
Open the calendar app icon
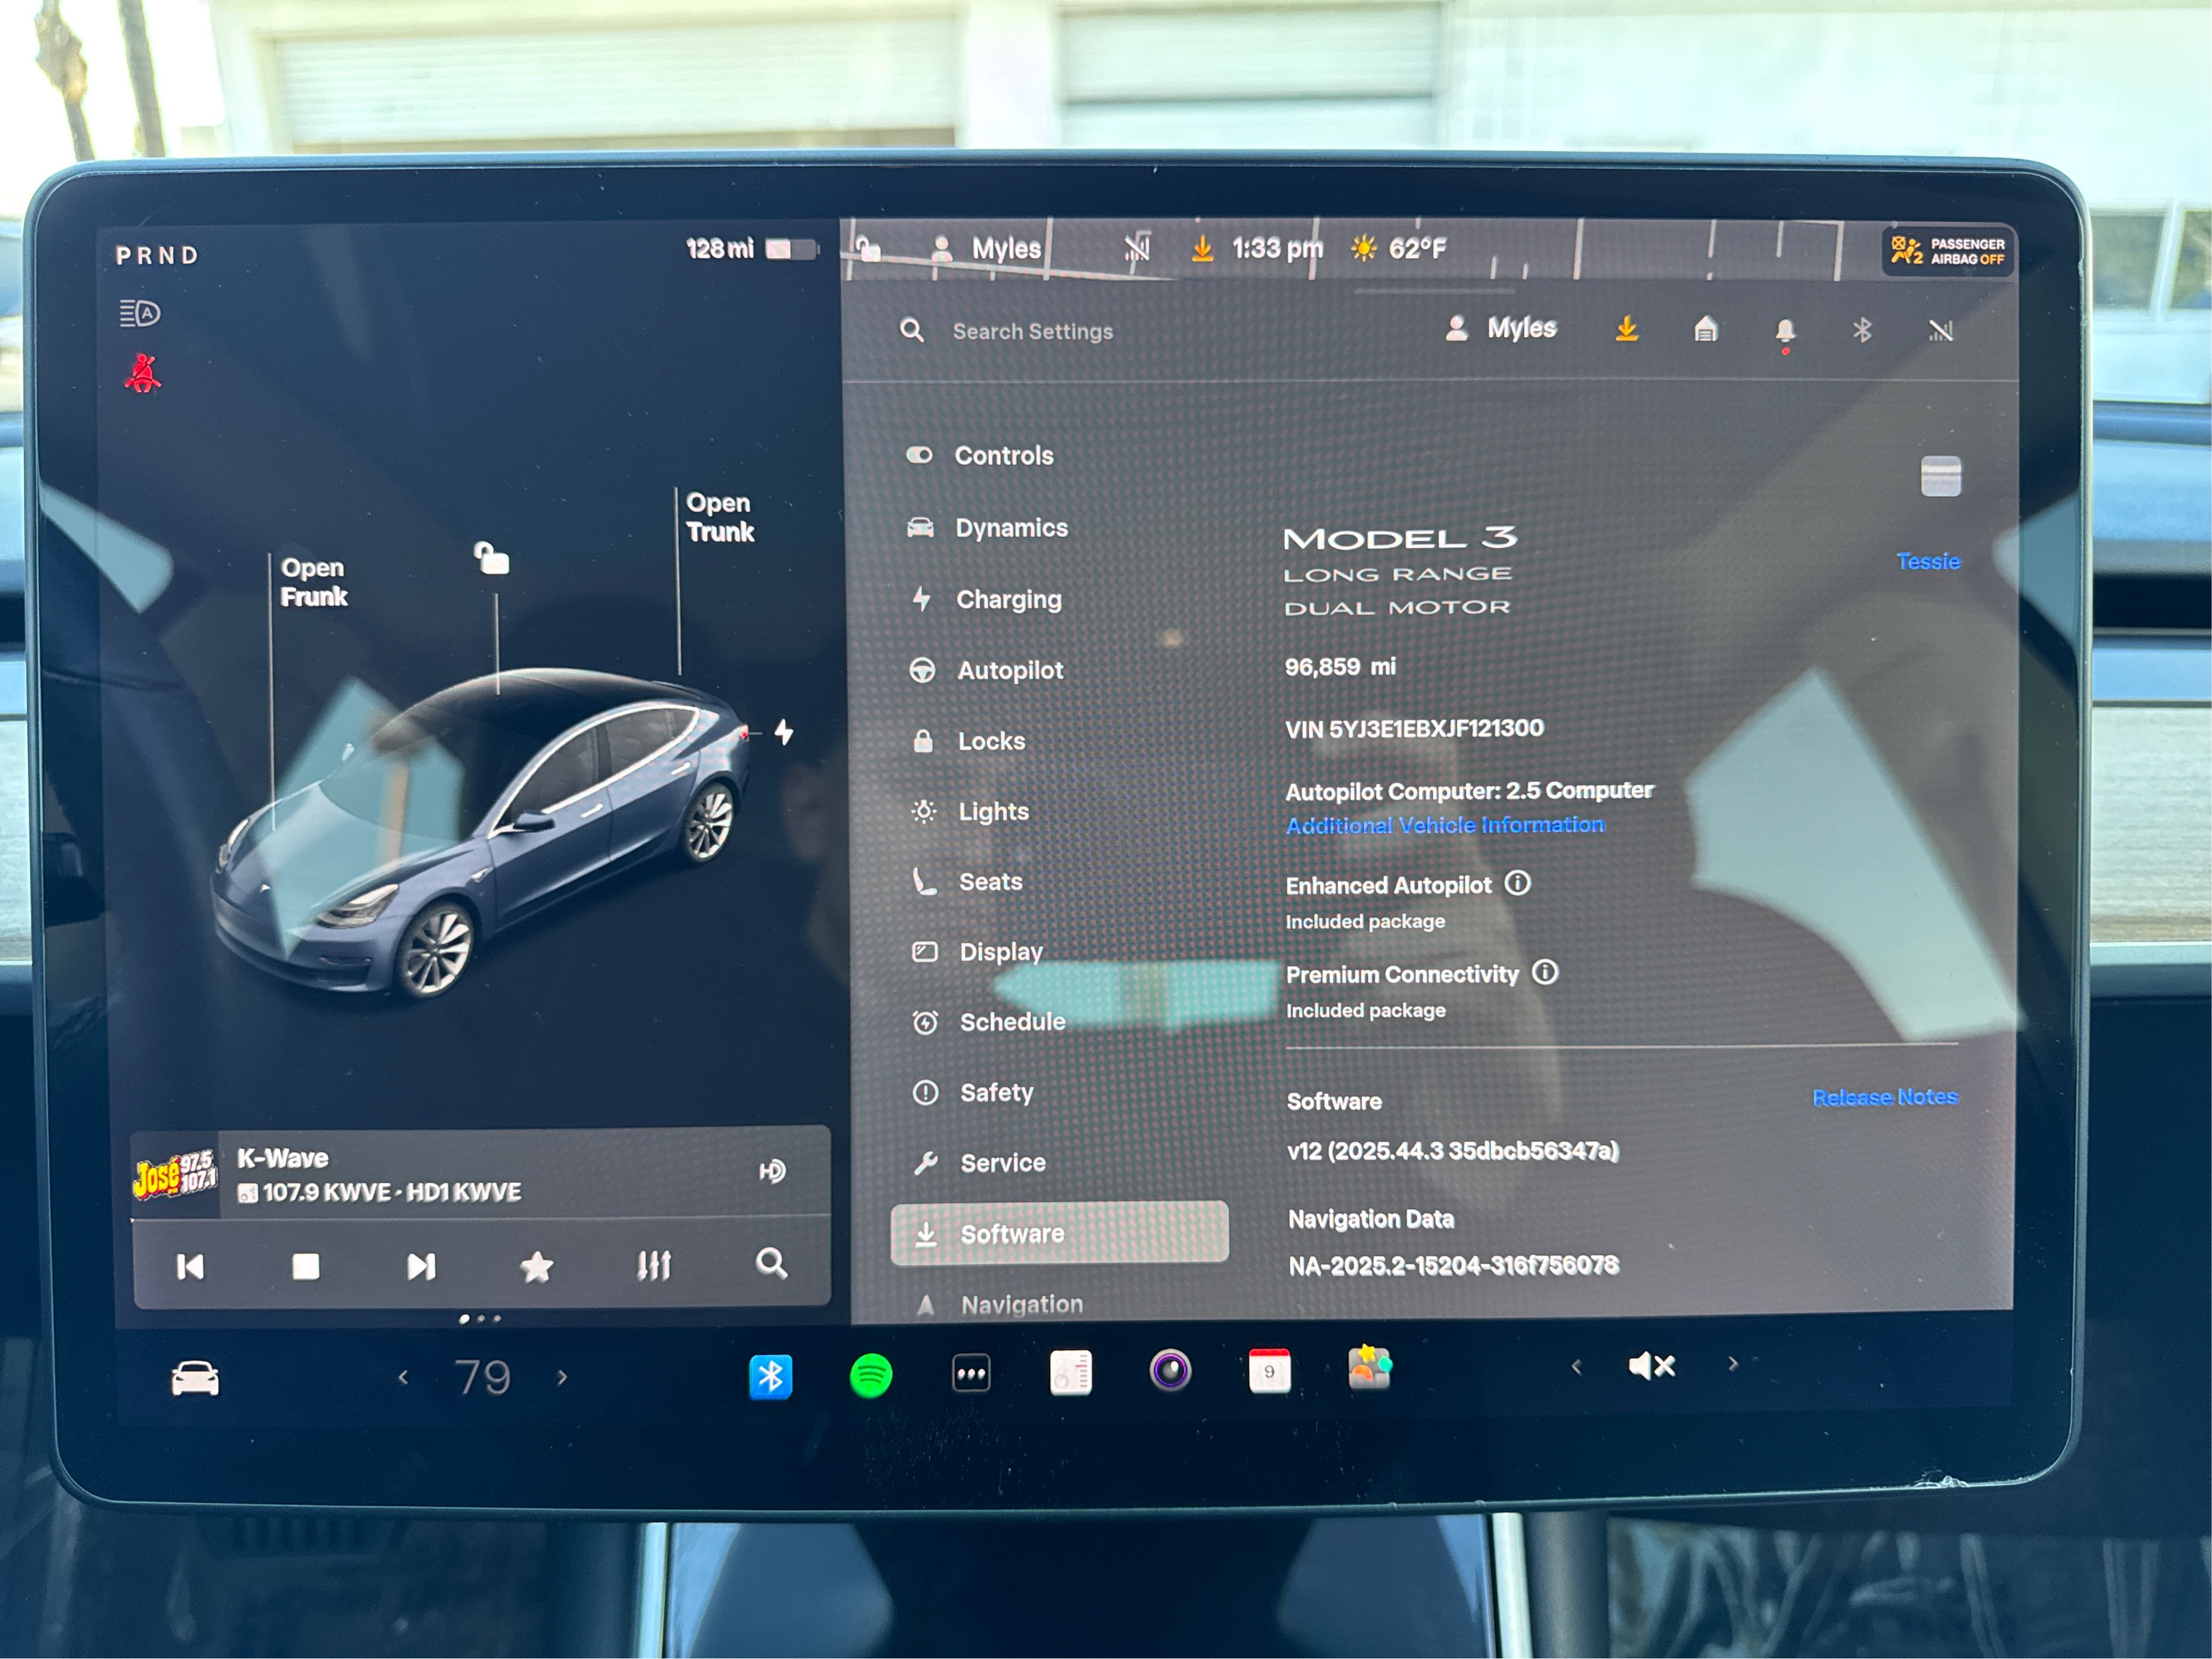1269,1370
